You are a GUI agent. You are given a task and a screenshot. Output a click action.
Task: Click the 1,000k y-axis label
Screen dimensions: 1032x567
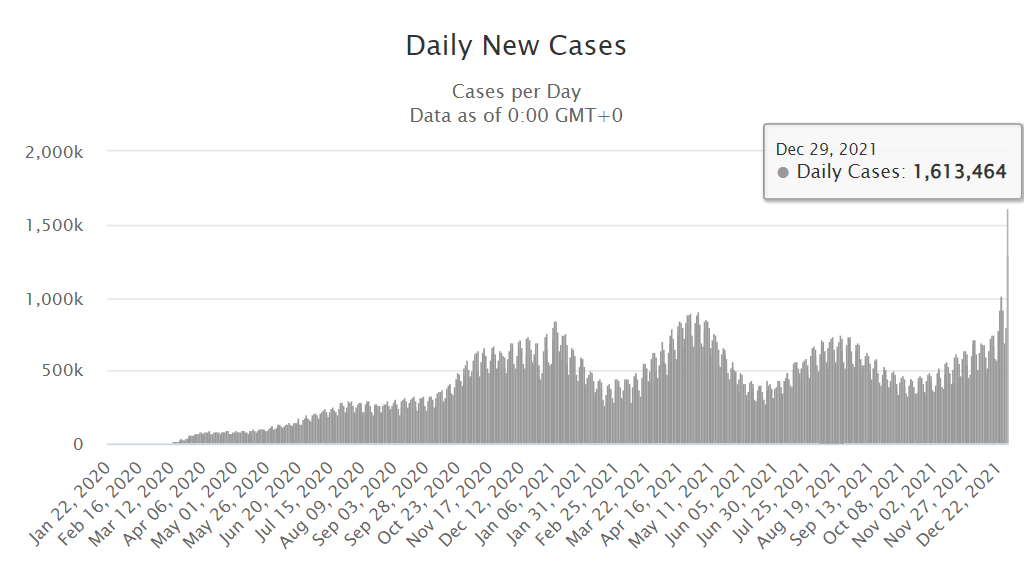click(x=58, y=299)
